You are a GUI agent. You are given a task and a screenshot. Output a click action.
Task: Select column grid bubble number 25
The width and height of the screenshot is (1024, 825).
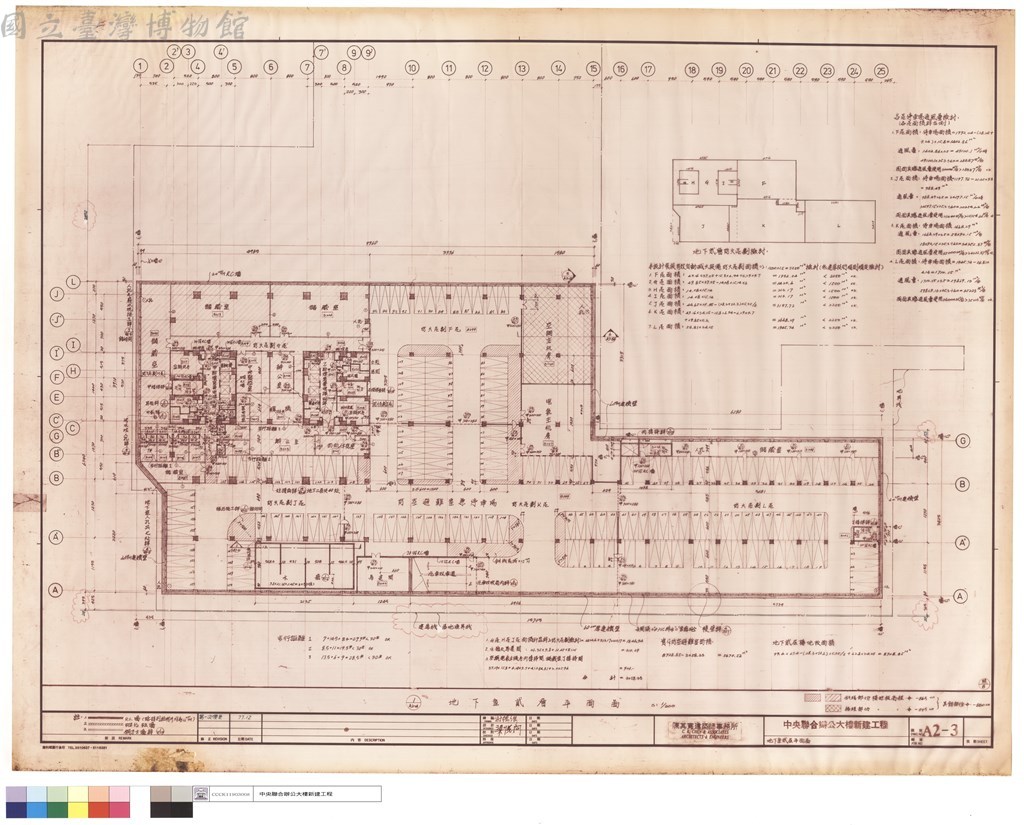(x=881, y=71)
